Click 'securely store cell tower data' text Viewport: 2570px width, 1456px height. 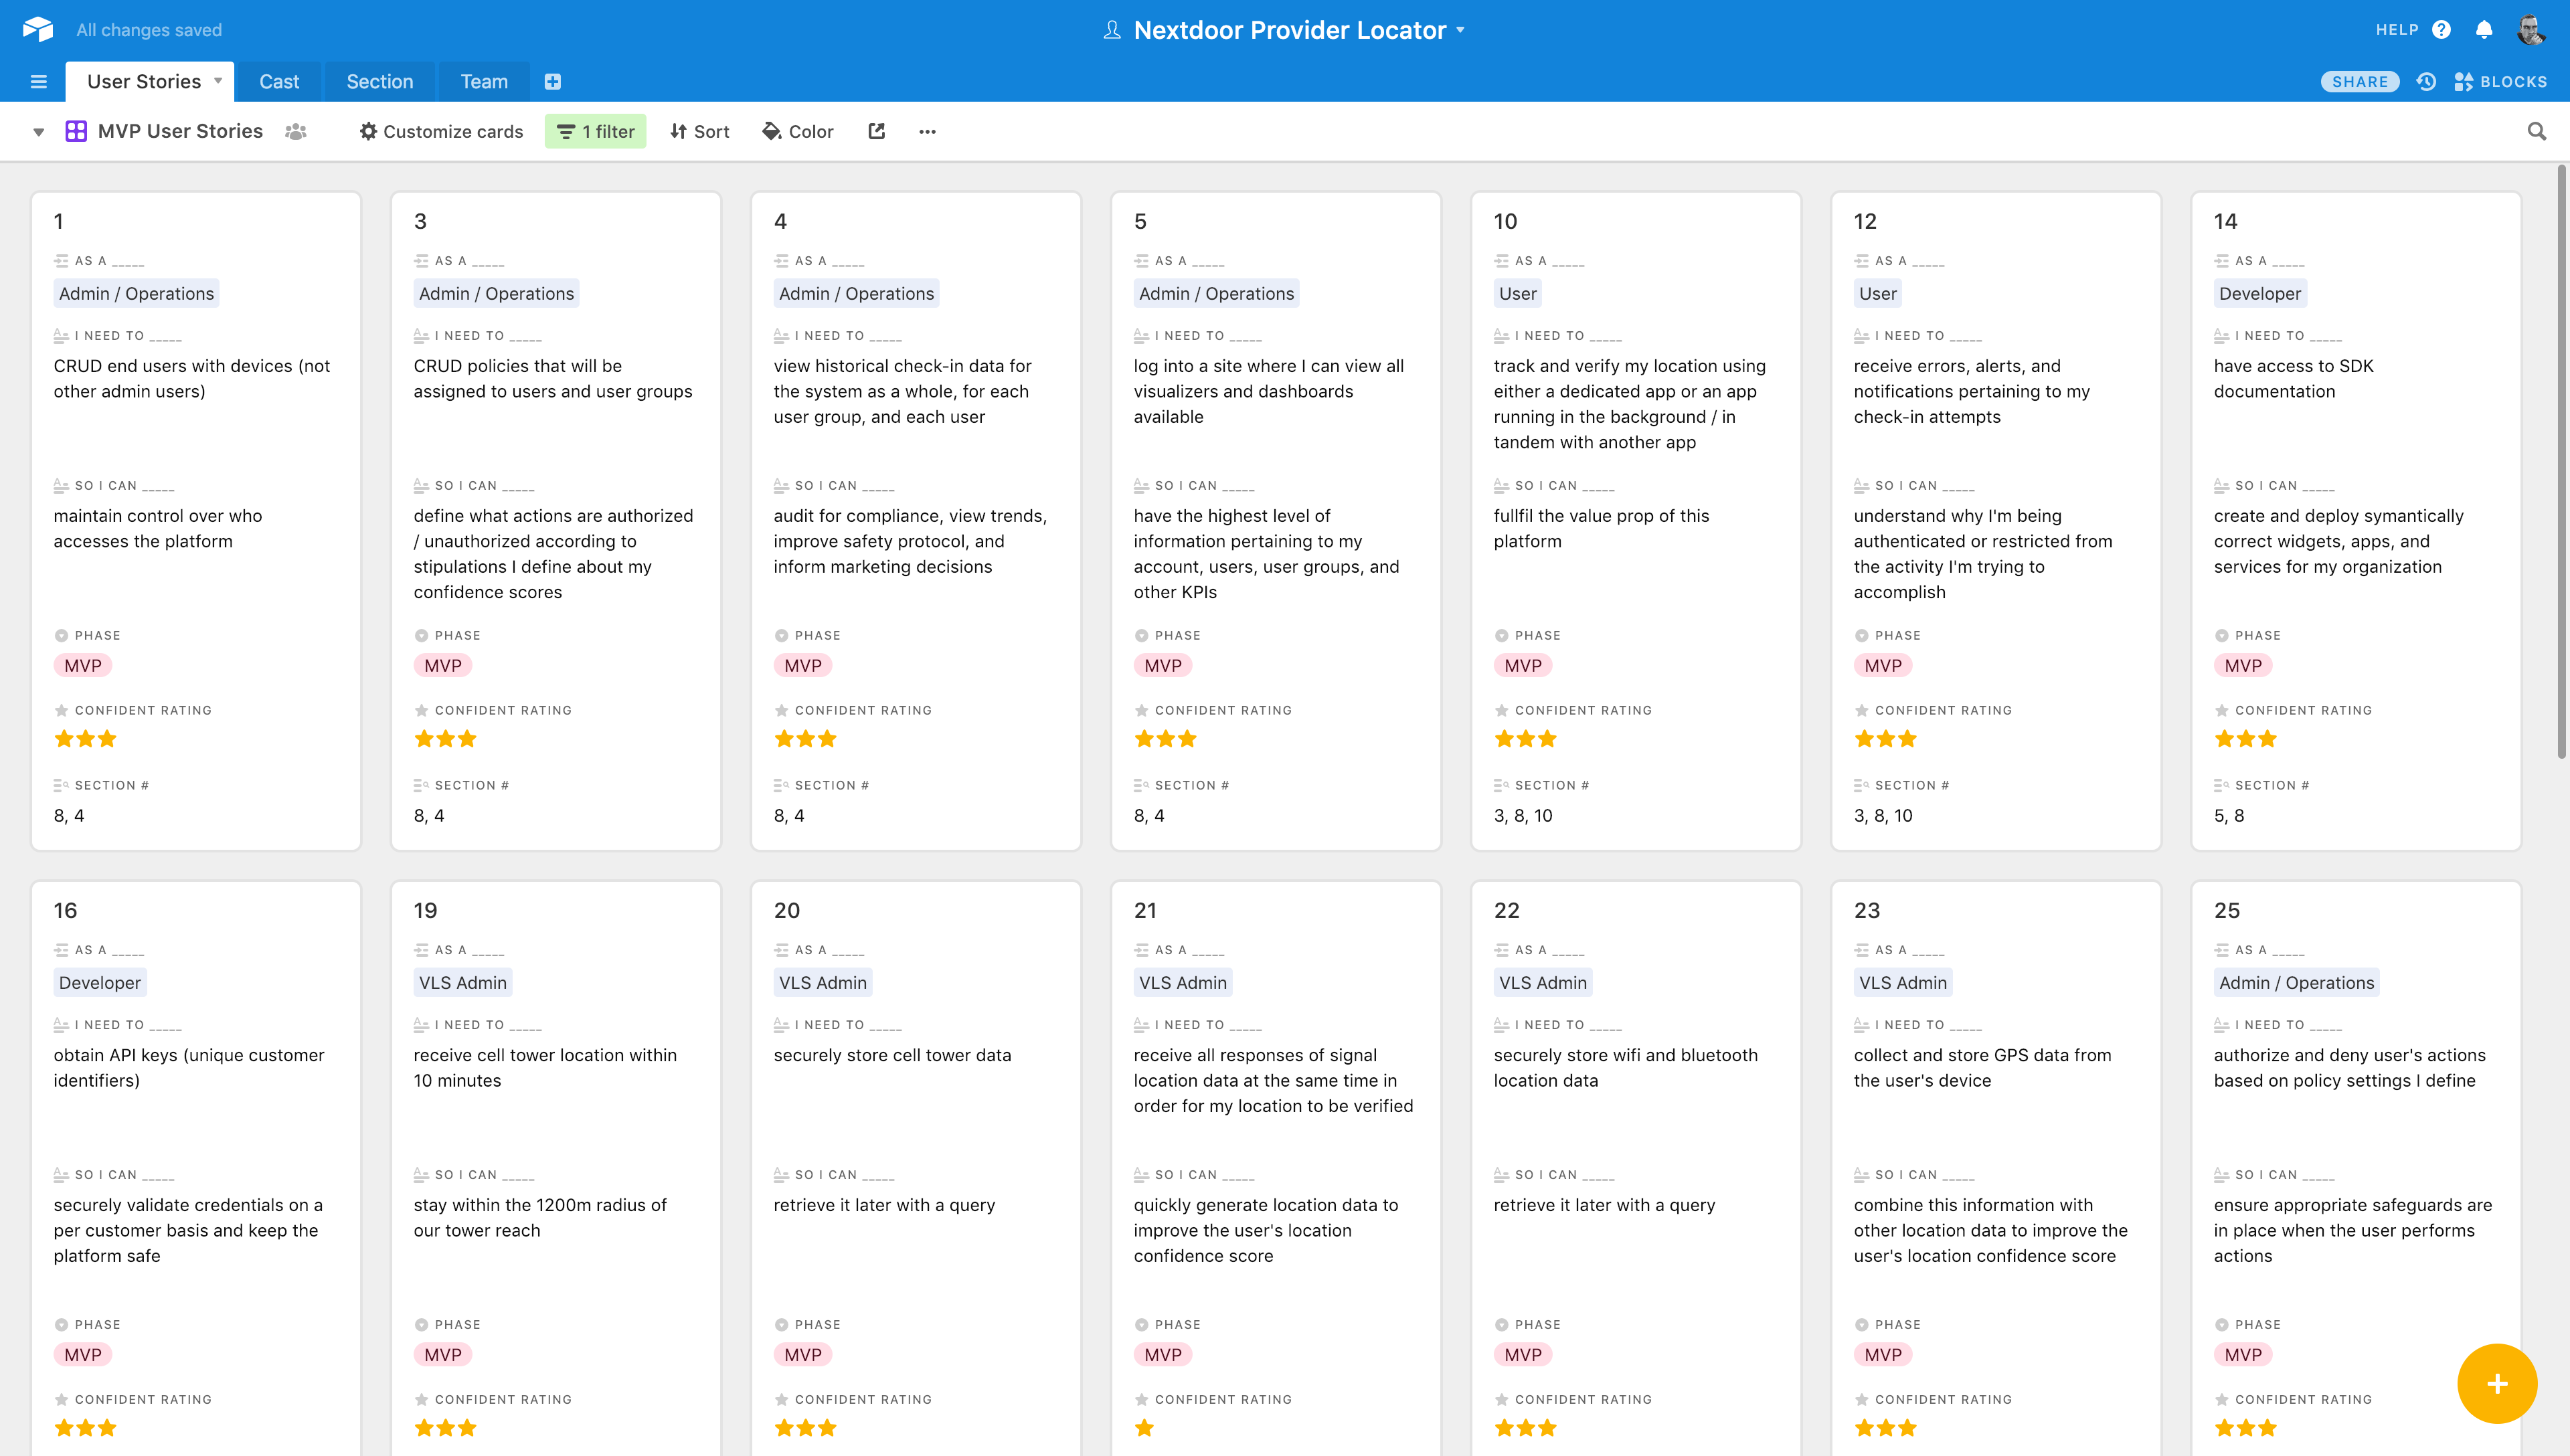892,1055
